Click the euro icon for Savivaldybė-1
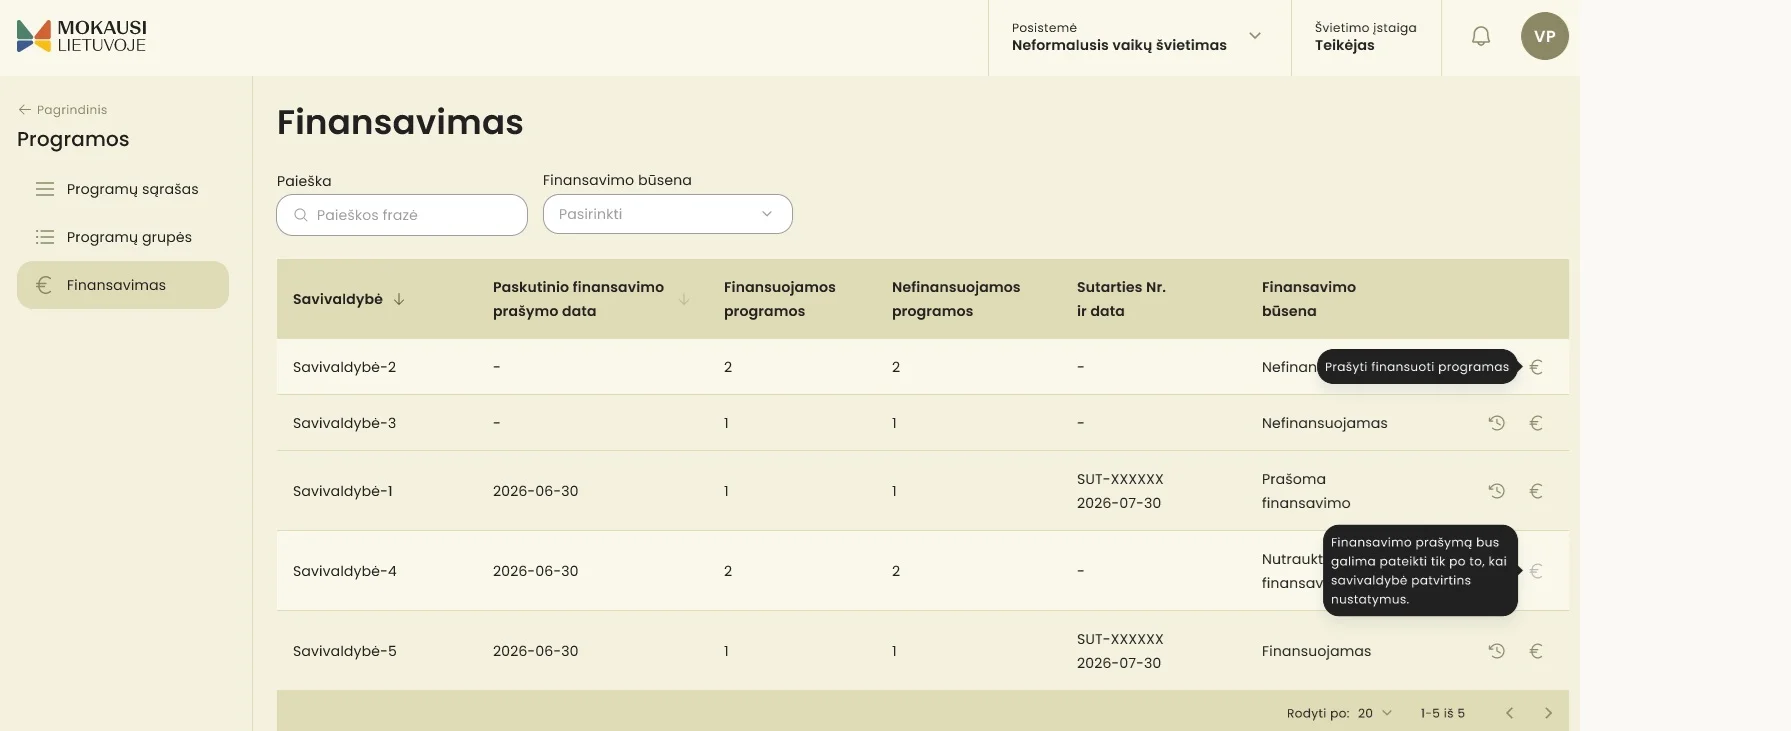This screenshot has width=1791, height=731. [1536, 491]
